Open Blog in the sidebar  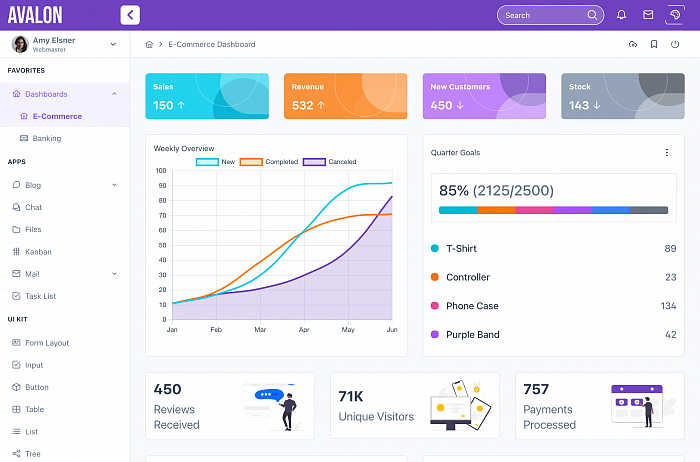point(65,185)
